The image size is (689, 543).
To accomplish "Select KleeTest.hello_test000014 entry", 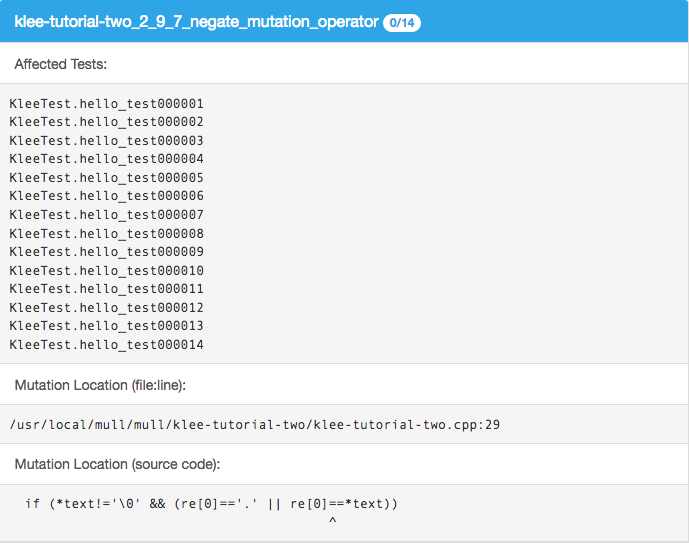I will point(106,344).
